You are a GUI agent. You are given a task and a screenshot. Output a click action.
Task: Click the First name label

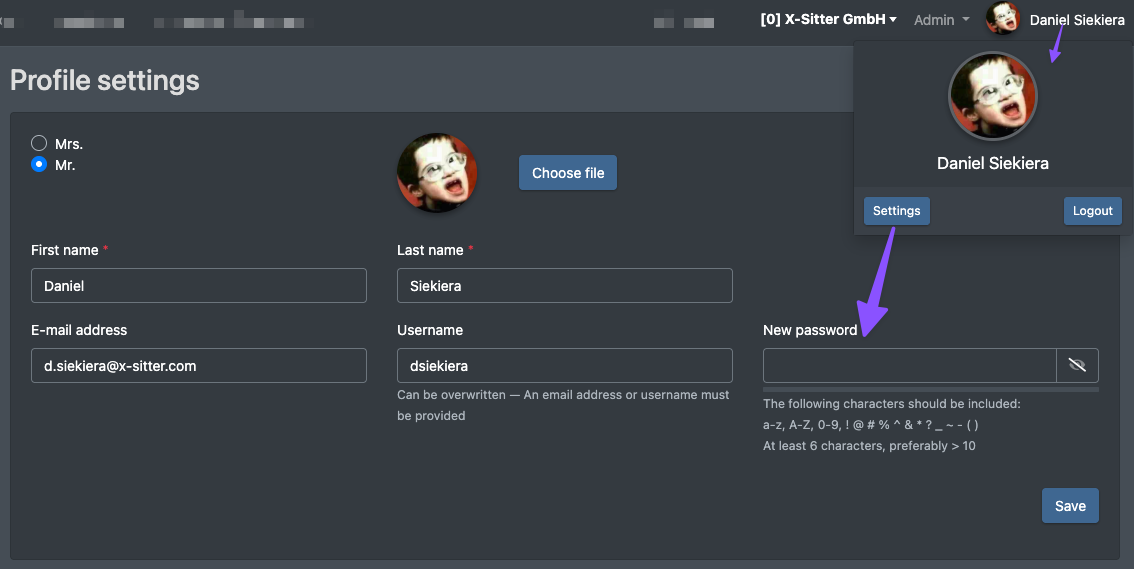click(x=64, y=250)
